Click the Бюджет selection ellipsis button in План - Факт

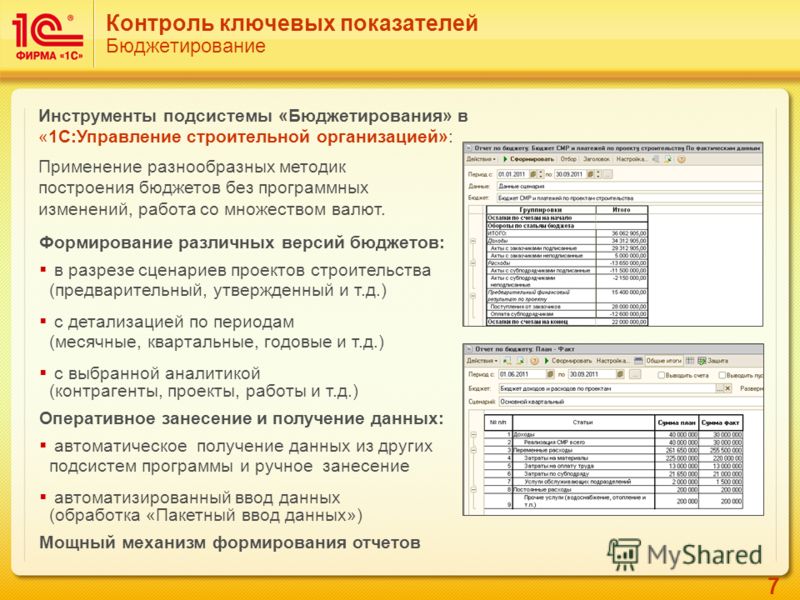click(x=719, y=388)
